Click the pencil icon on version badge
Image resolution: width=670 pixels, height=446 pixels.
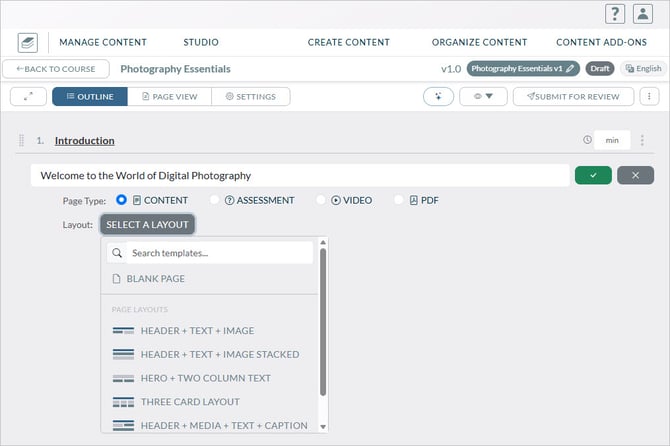click(570, 69)
